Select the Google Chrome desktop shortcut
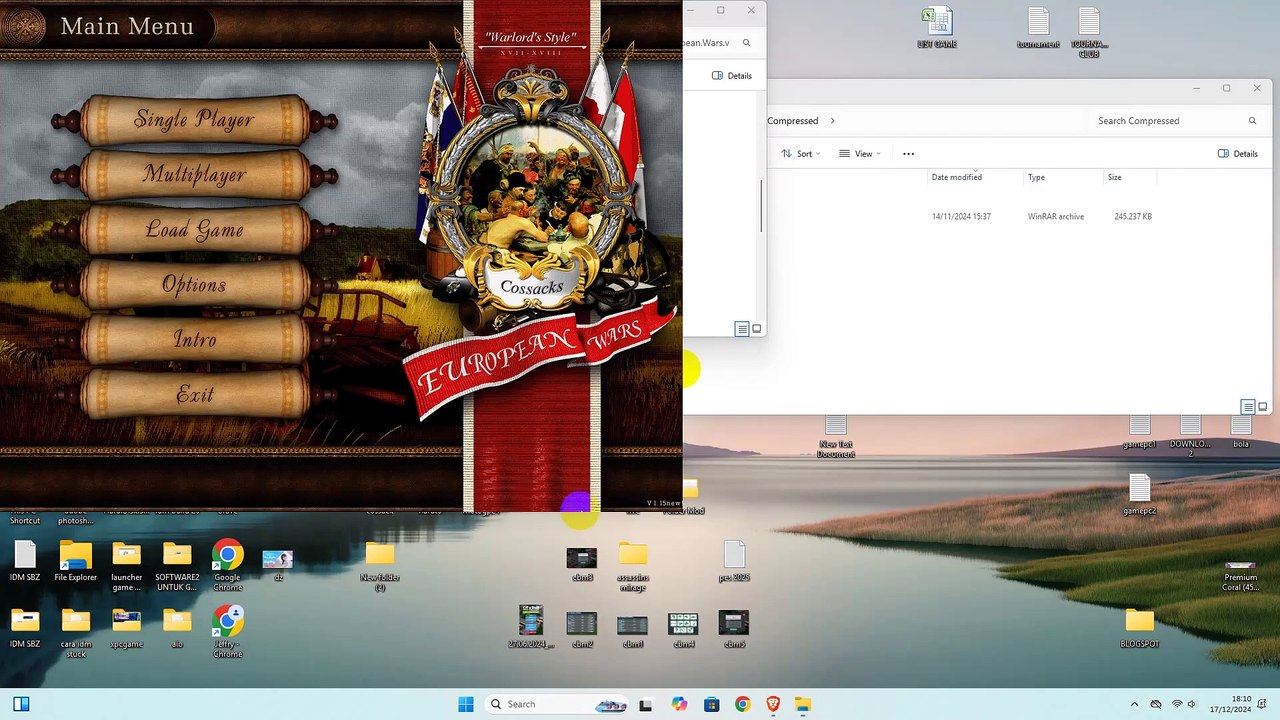Viewport: 1280px width, 720px height. [x=227, y=565]
